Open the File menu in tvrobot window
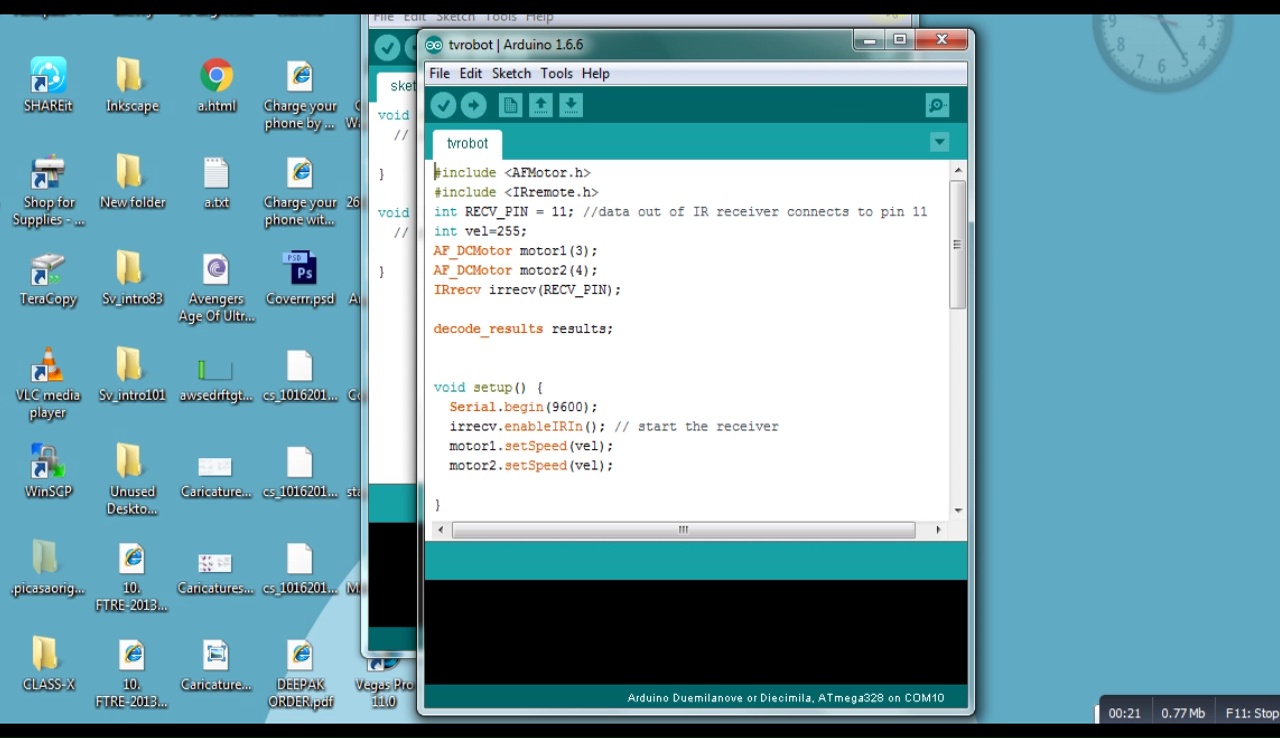The width and height of the screenshot is (1280, 738). (x=439, y=73)
